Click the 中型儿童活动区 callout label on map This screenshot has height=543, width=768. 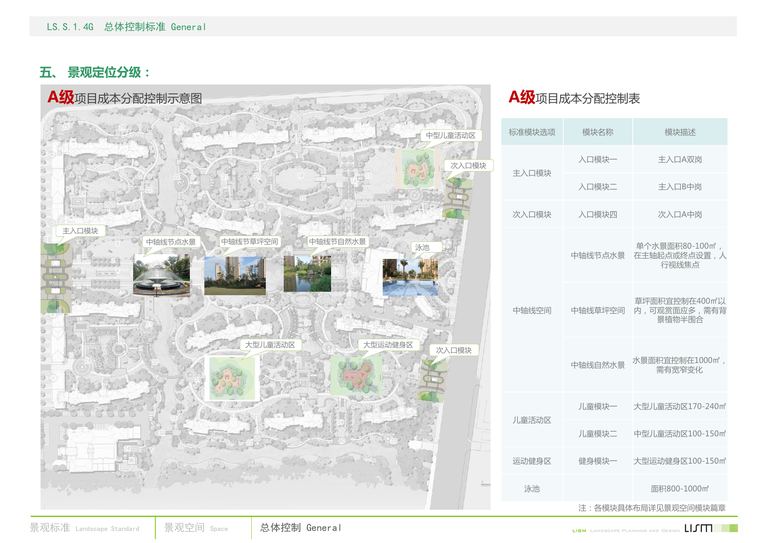(450, 135)
